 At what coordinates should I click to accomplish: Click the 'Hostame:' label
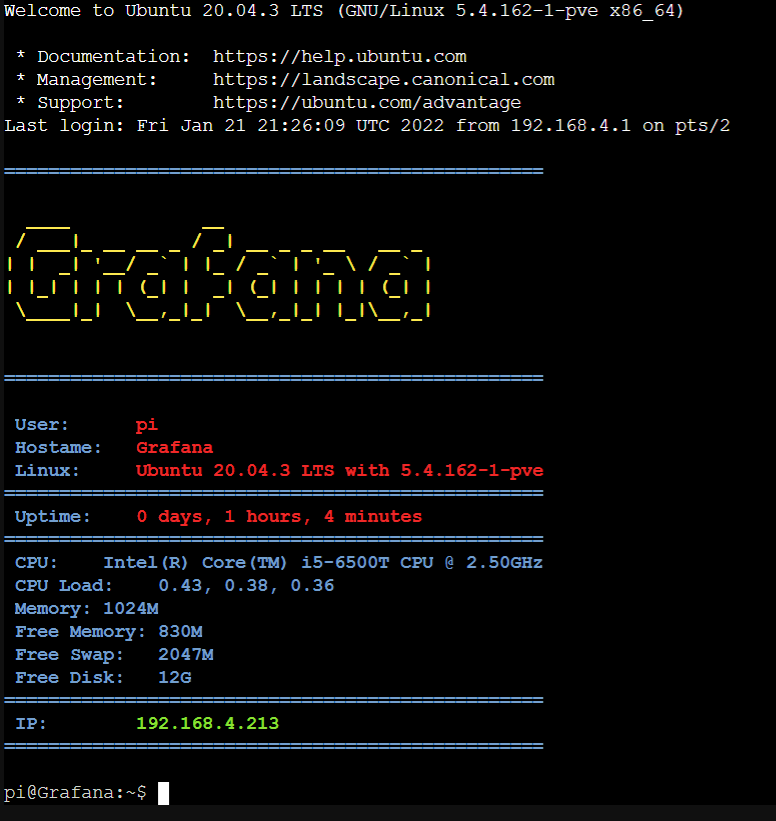(x=58, y=448)
